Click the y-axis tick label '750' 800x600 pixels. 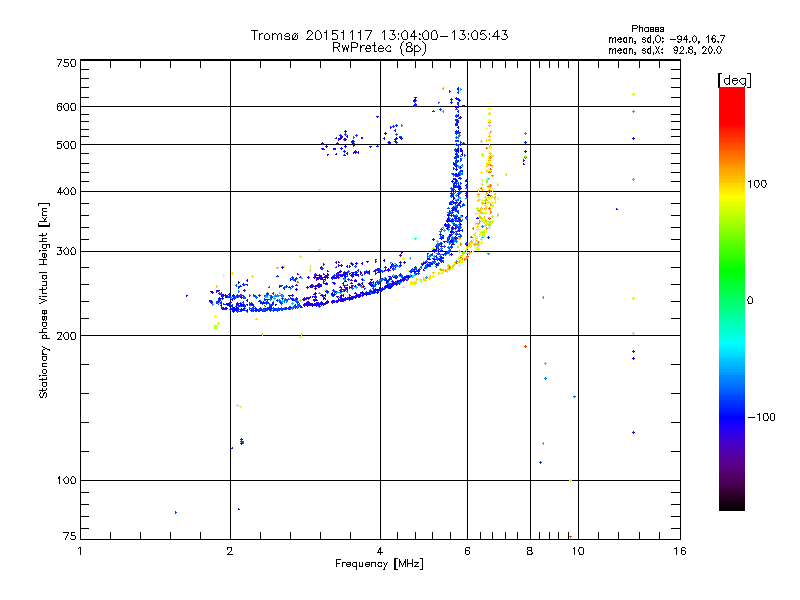coord(66,63)
